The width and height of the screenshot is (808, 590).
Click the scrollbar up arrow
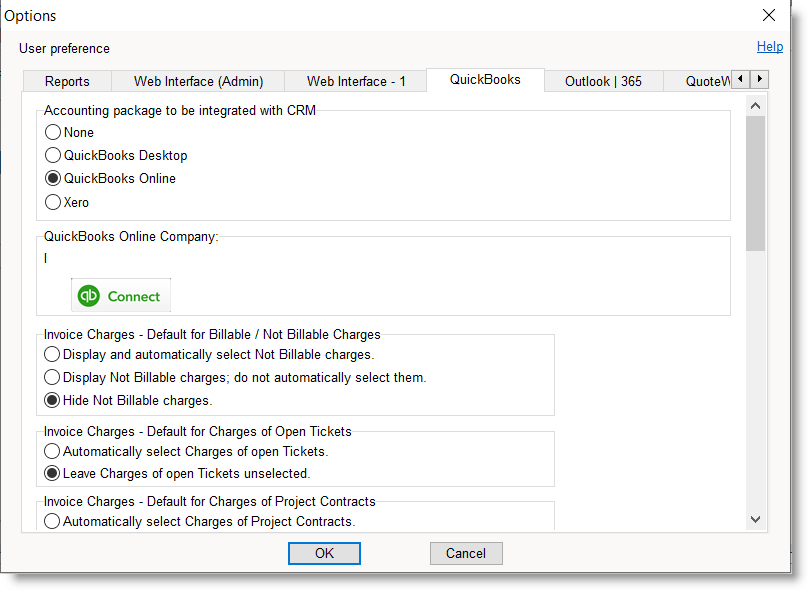click(755, 106)
